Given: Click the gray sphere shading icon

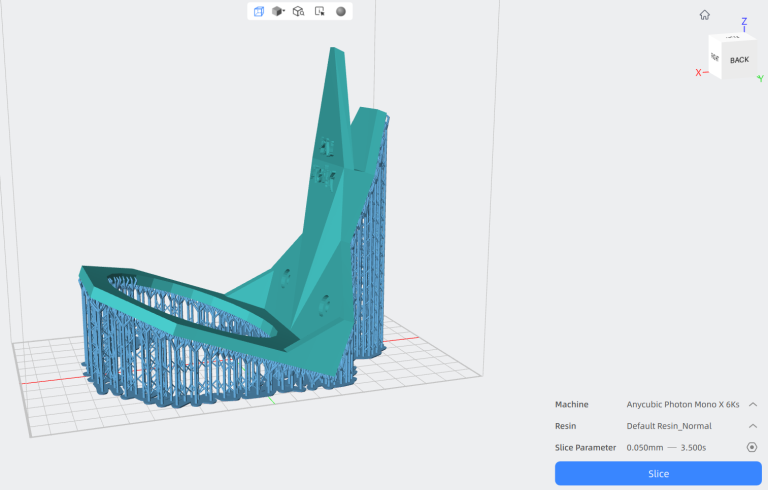Looking at the screenshot, I should (x=341, y=11).
